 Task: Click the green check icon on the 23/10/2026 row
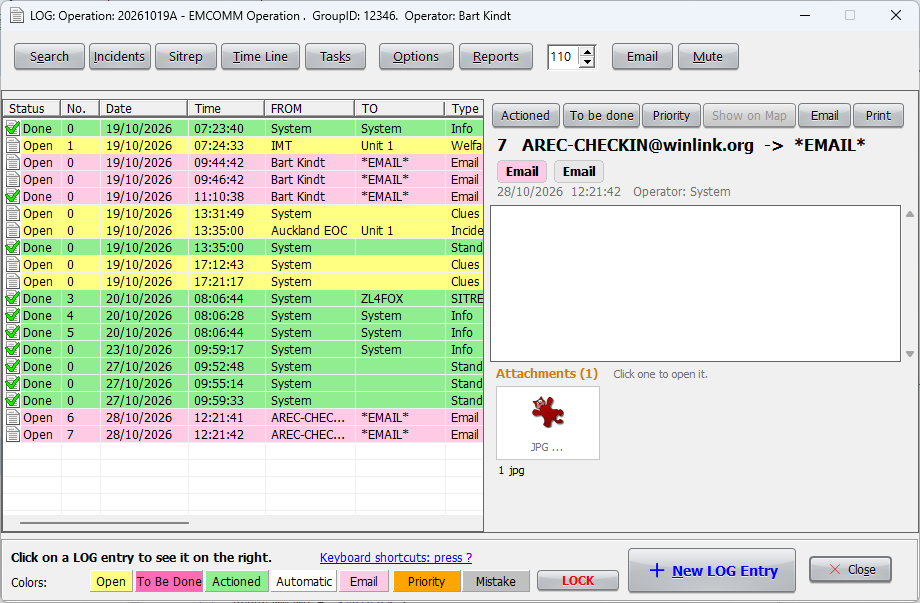pyautogui.click(x=12, y=350)
